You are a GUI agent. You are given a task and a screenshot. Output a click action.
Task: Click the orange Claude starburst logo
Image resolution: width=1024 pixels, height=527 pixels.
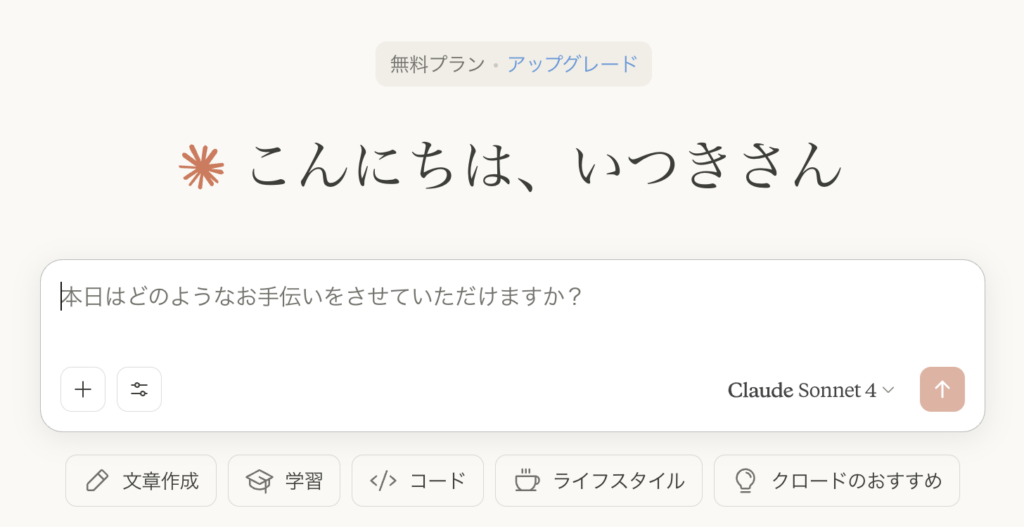pos(202,167)
